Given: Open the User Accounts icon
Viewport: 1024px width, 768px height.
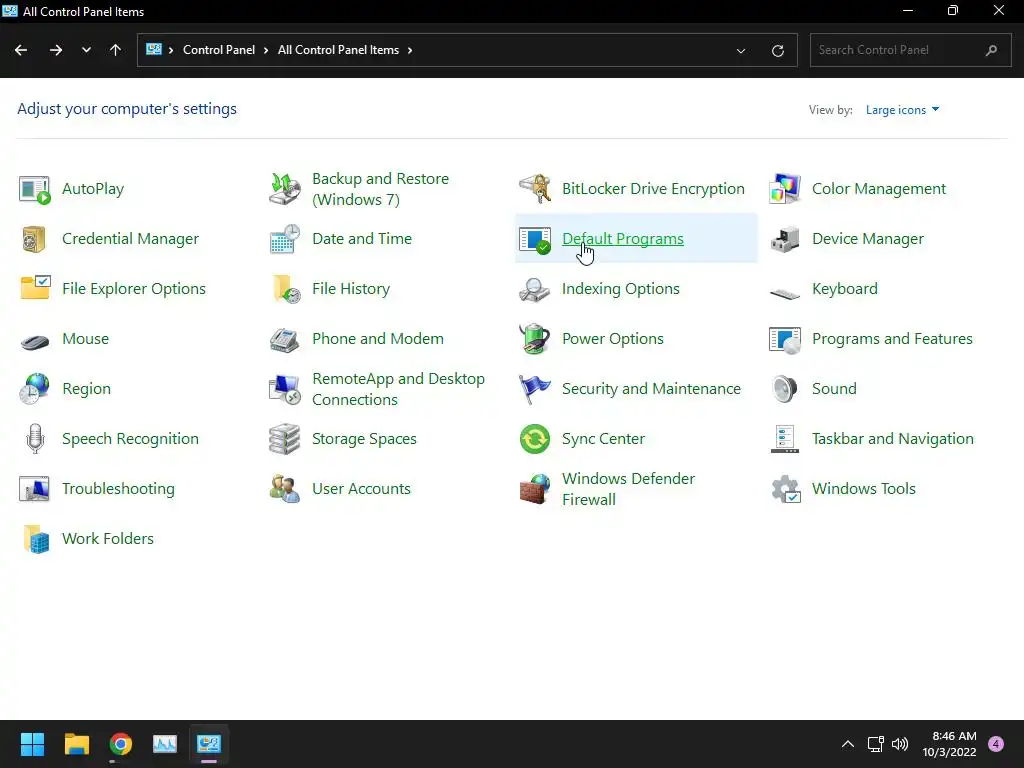Looking at the screenshot, I should point(285,489).
